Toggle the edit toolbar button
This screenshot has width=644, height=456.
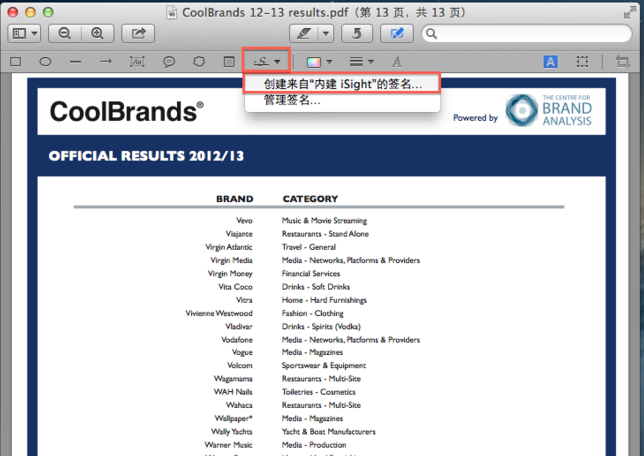click(x=396, y=33)
